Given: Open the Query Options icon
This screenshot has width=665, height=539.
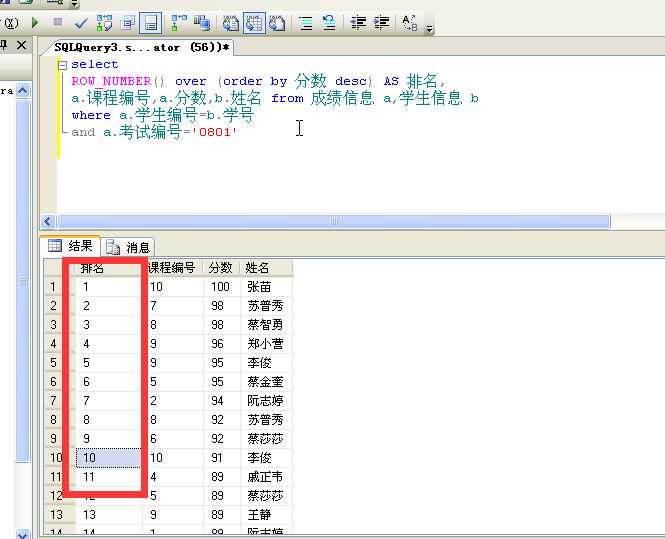Looking at the screenshot, I should coord(127,23).
